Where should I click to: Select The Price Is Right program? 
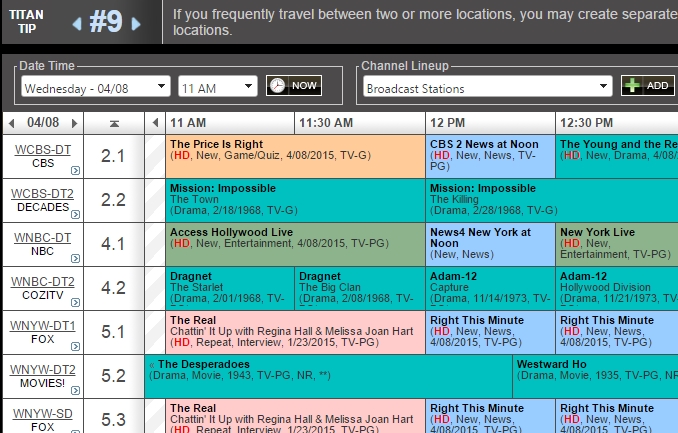(295, 157)
